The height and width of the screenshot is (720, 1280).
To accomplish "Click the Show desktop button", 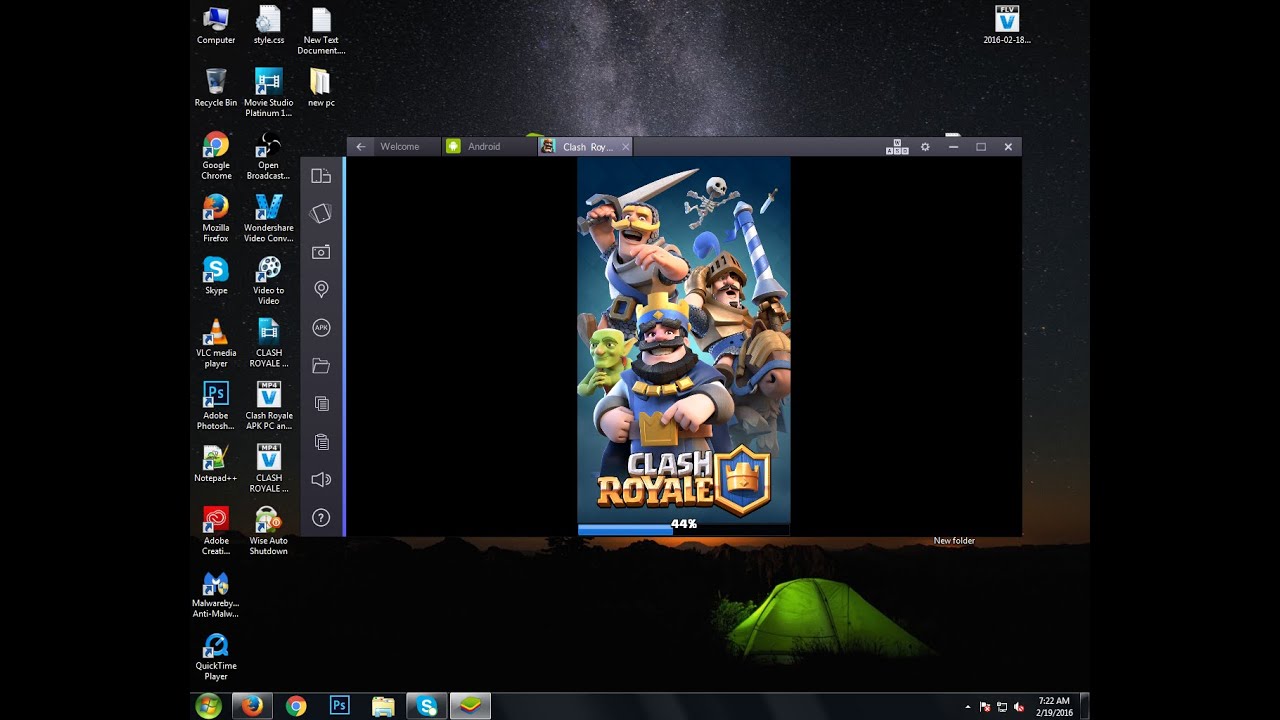I will tap(1085, 706).
